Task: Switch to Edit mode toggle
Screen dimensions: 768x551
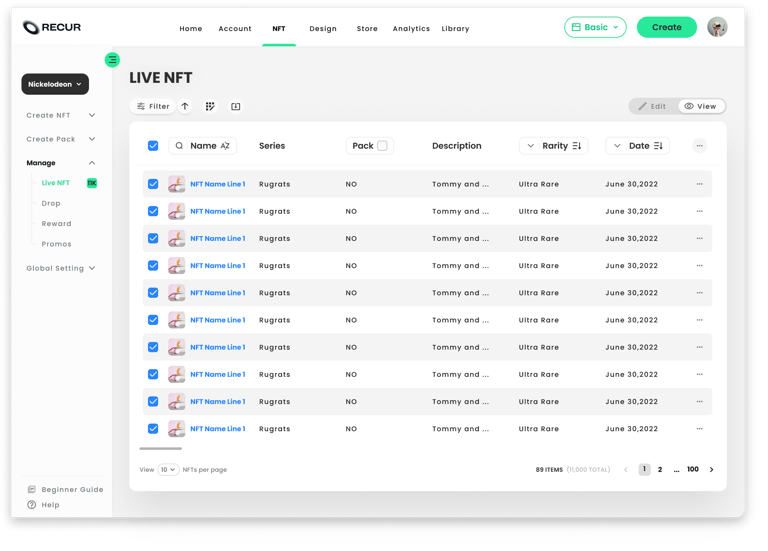Action: (653, 106)
